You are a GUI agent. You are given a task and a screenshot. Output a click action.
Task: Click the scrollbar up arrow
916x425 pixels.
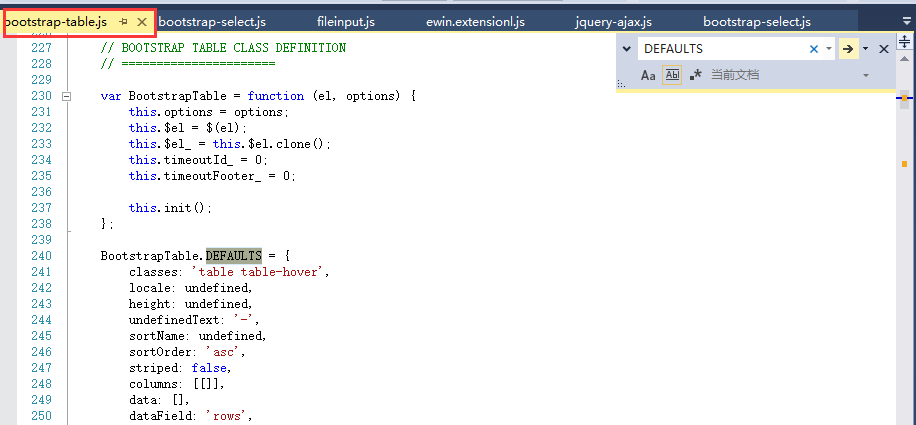tap(904, 58)
